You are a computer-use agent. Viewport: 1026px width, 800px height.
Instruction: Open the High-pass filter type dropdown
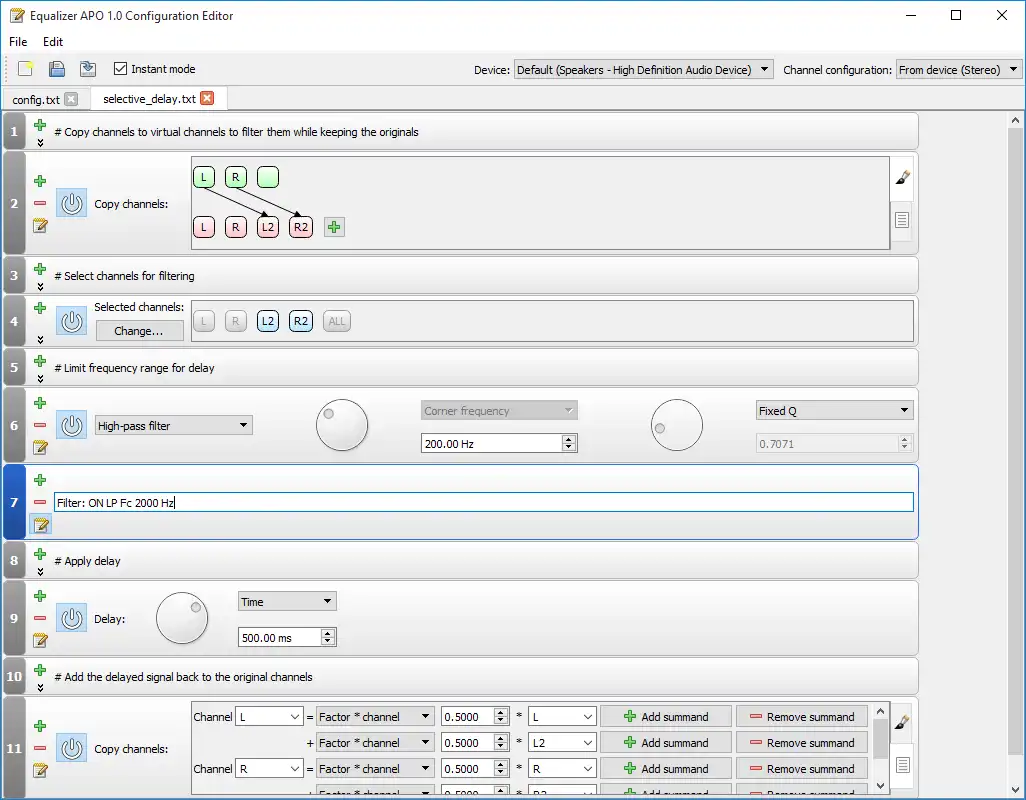pyautogui.click(x=173, y=426)
